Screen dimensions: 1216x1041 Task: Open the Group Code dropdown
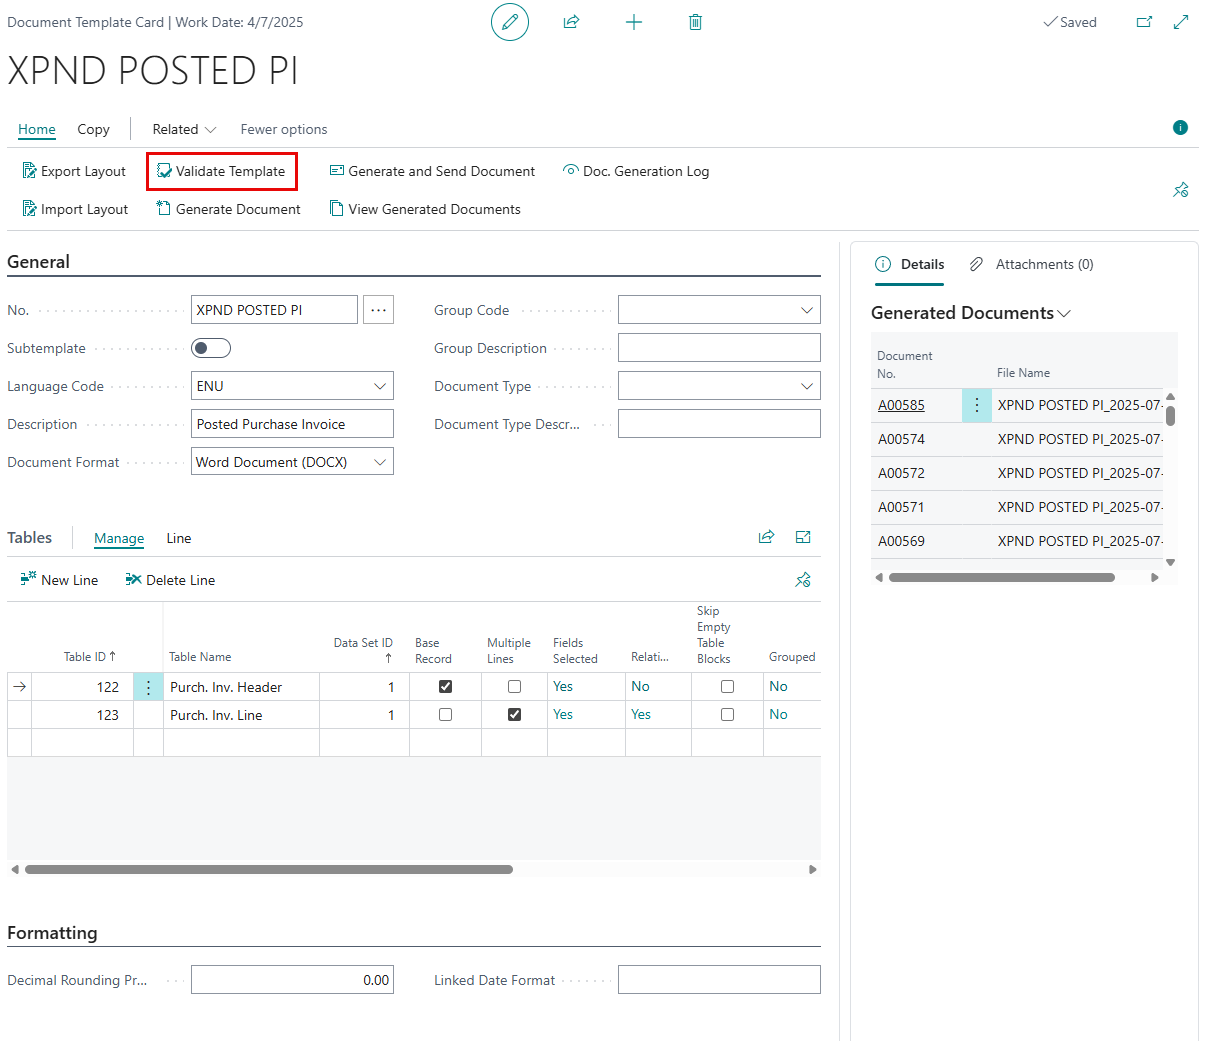[806, 310]
